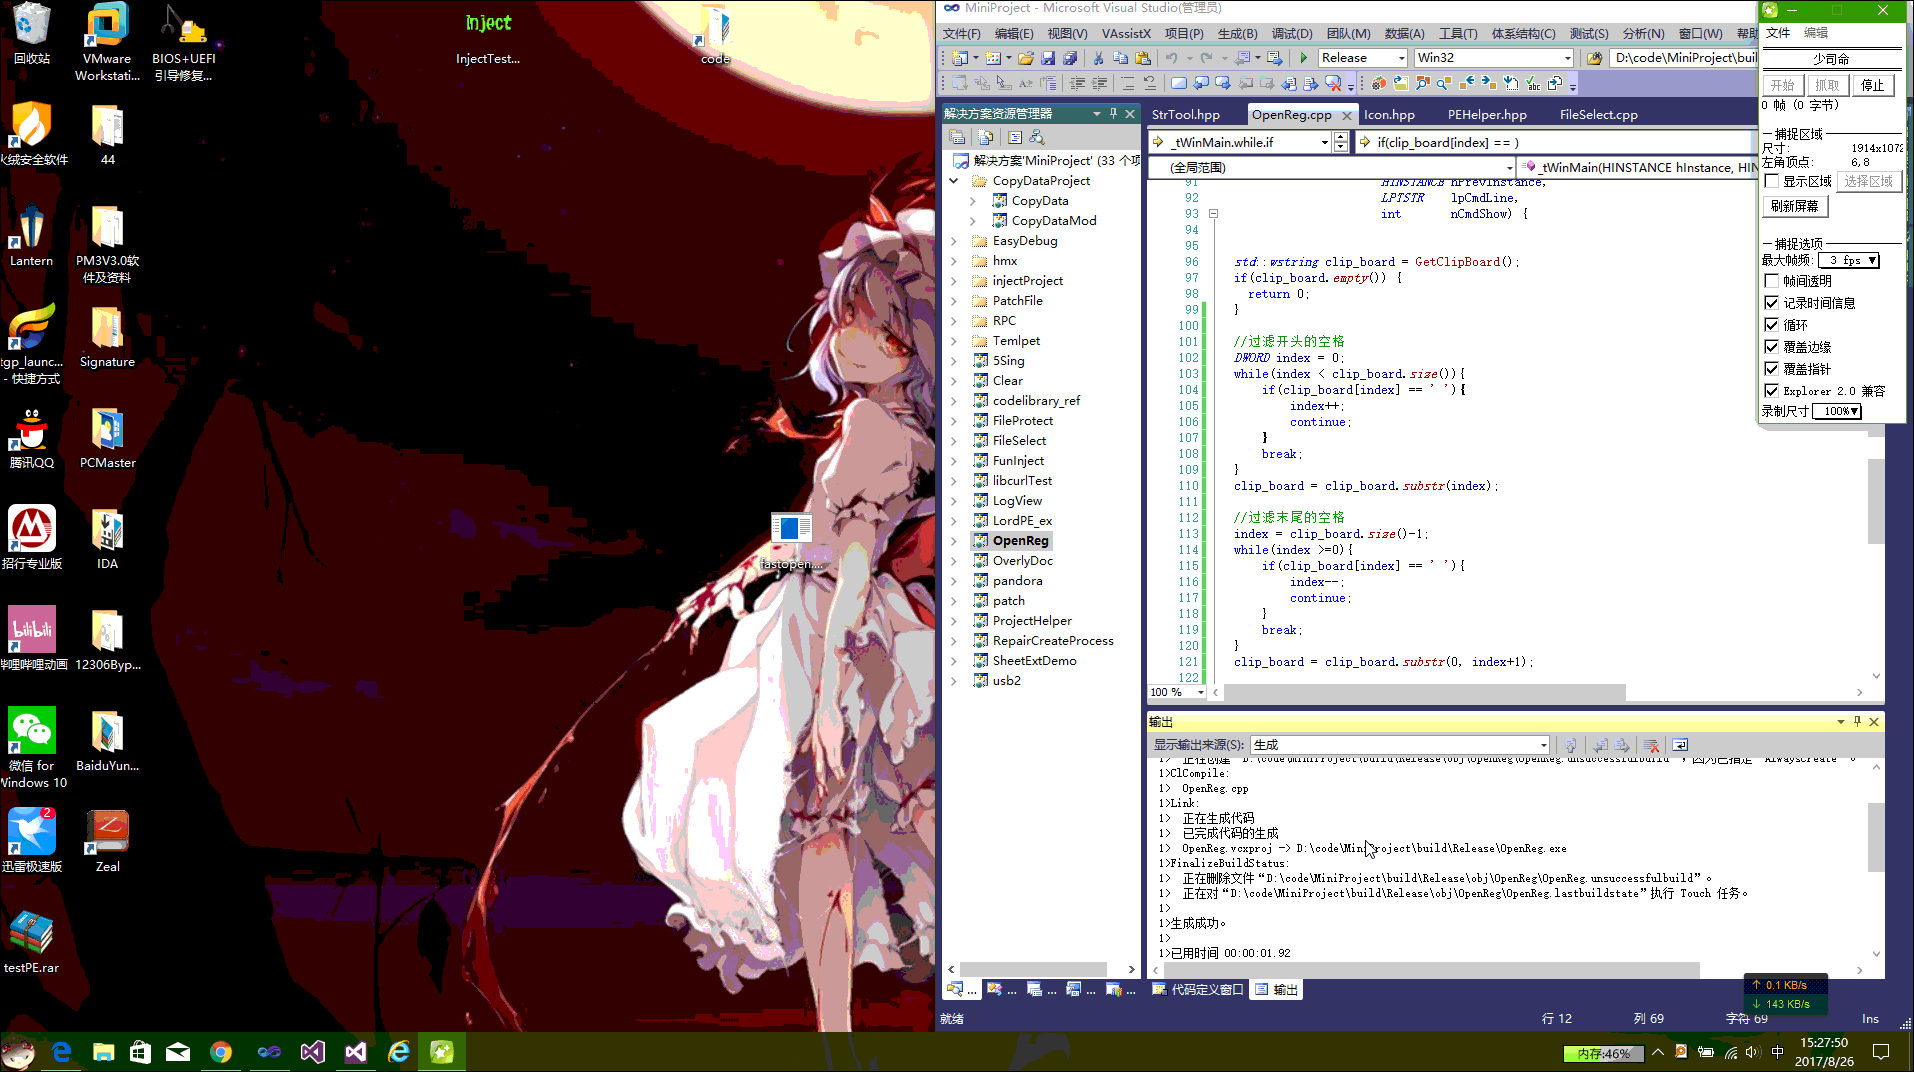Image resolution: width=1914 pixels, height=1072 pixels.
Task: Open the Windows Store taskbar icon
Action: click(141, 1052)
